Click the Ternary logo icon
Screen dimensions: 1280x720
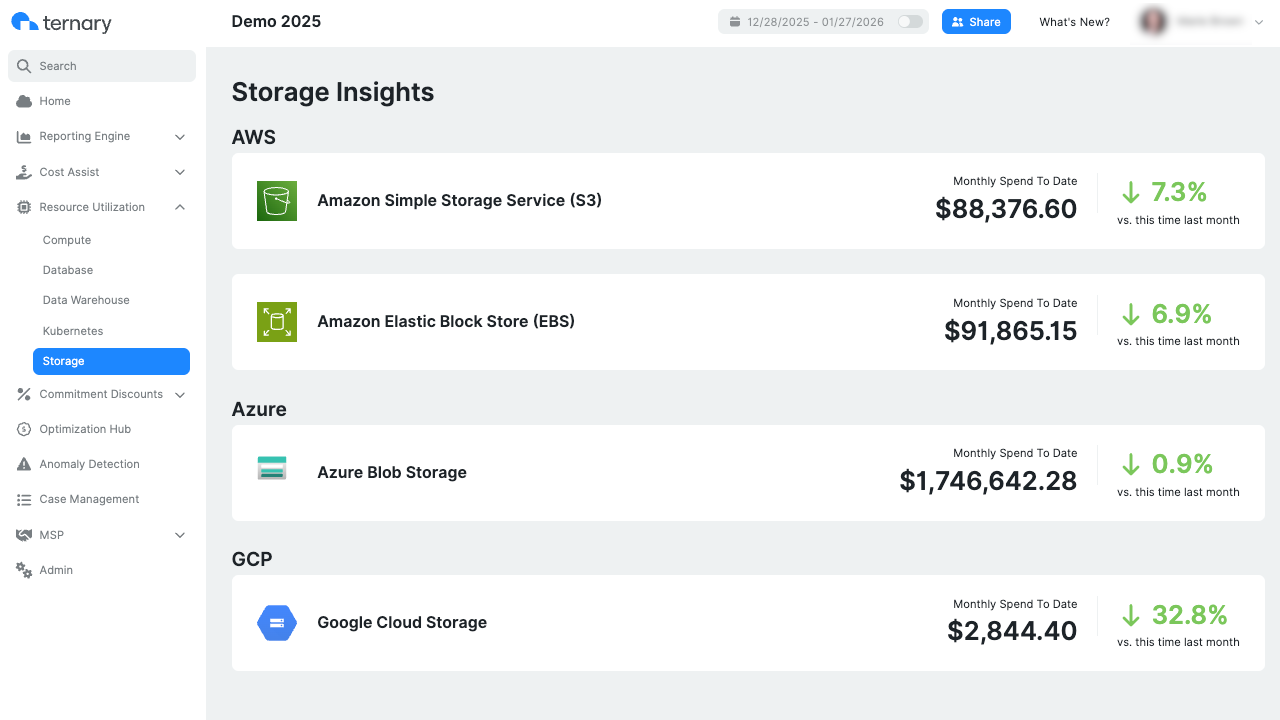pyautogui.click(x=22, y=21)
